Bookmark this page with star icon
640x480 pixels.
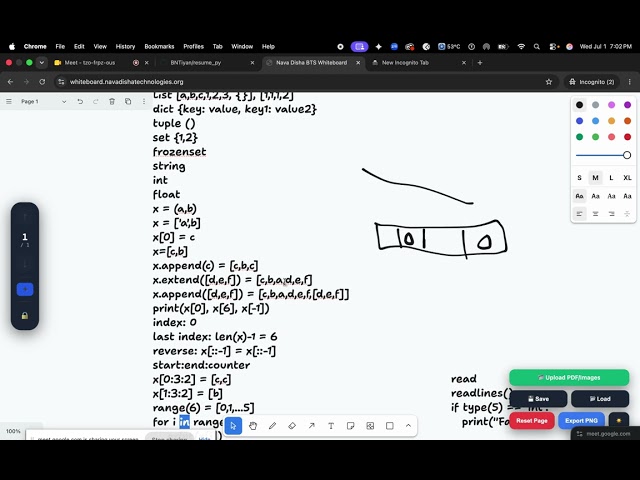coord(549,82)
